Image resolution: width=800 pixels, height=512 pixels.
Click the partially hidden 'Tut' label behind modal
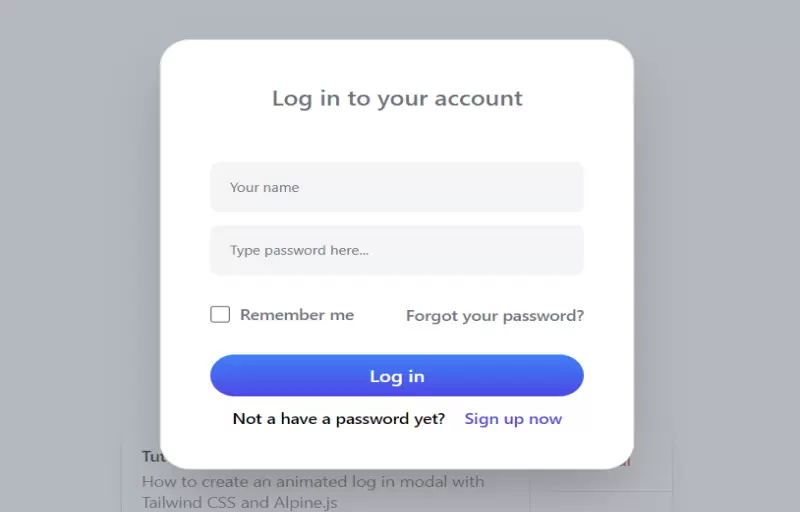pos(151,456)
